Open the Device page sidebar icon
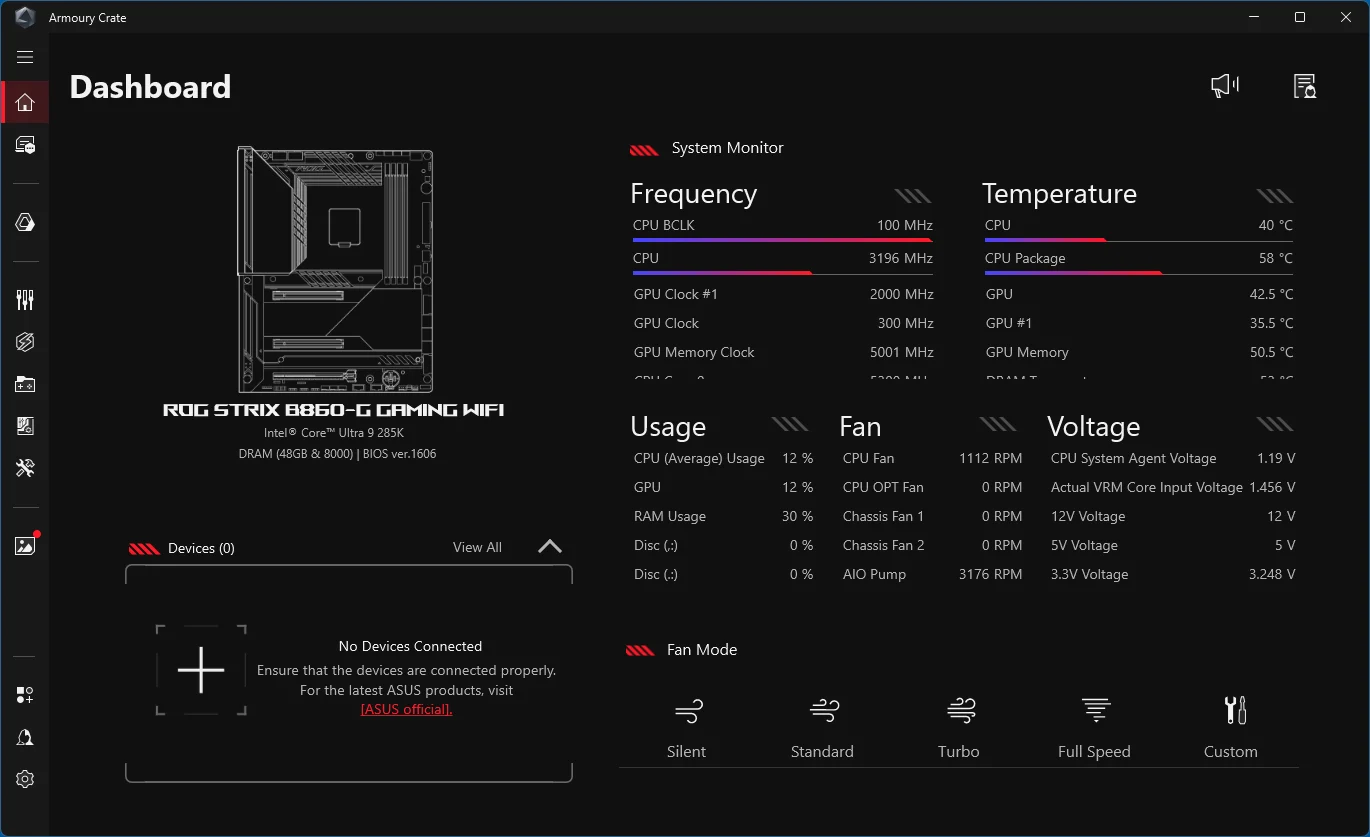 [x=25, y=146]
